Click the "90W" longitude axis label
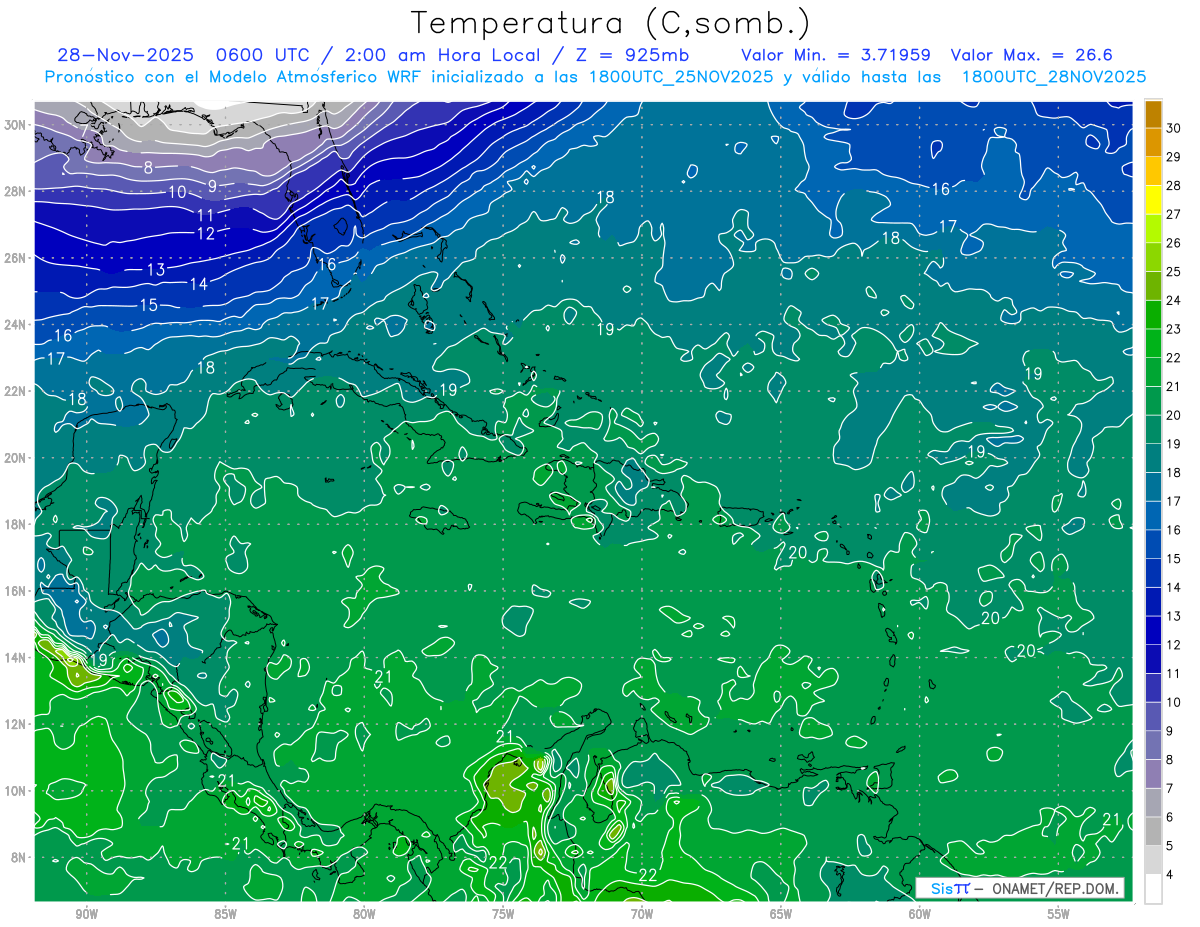Image resolution: width=1200 pixels, height=927 pixels. click(86, 914)
